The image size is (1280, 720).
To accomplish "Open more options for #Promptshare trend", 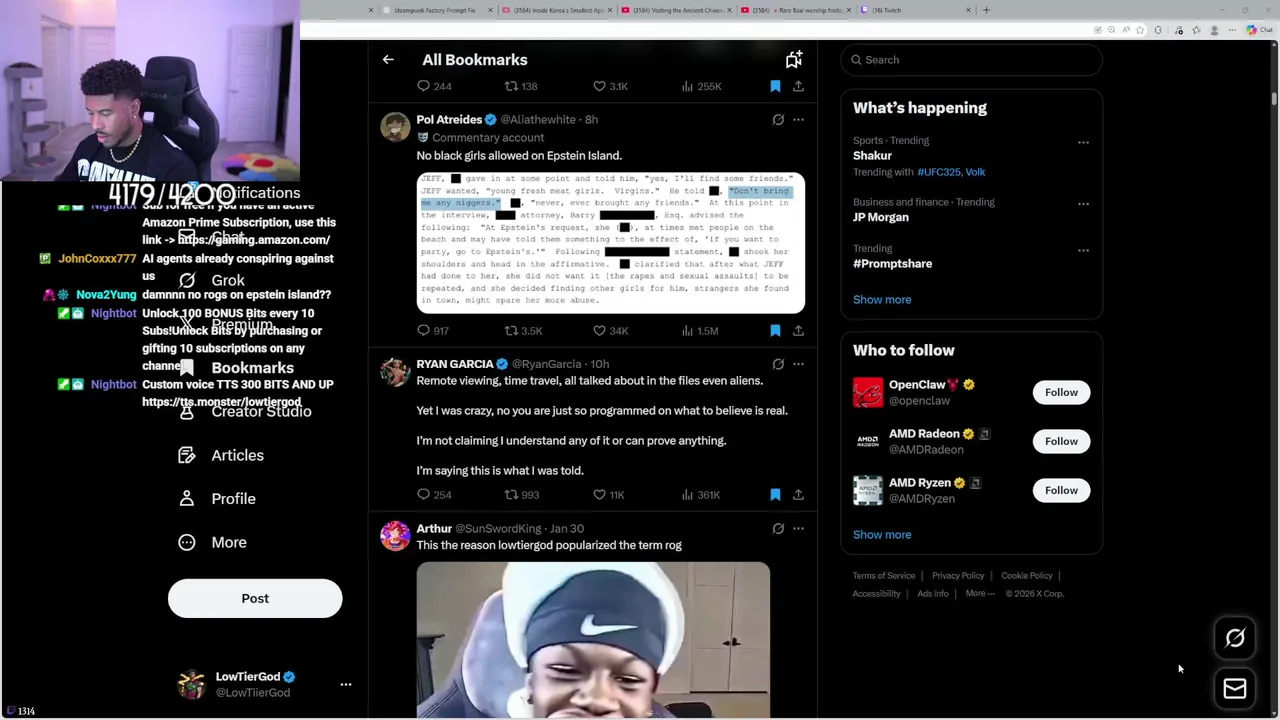I will coord(1083,251).
